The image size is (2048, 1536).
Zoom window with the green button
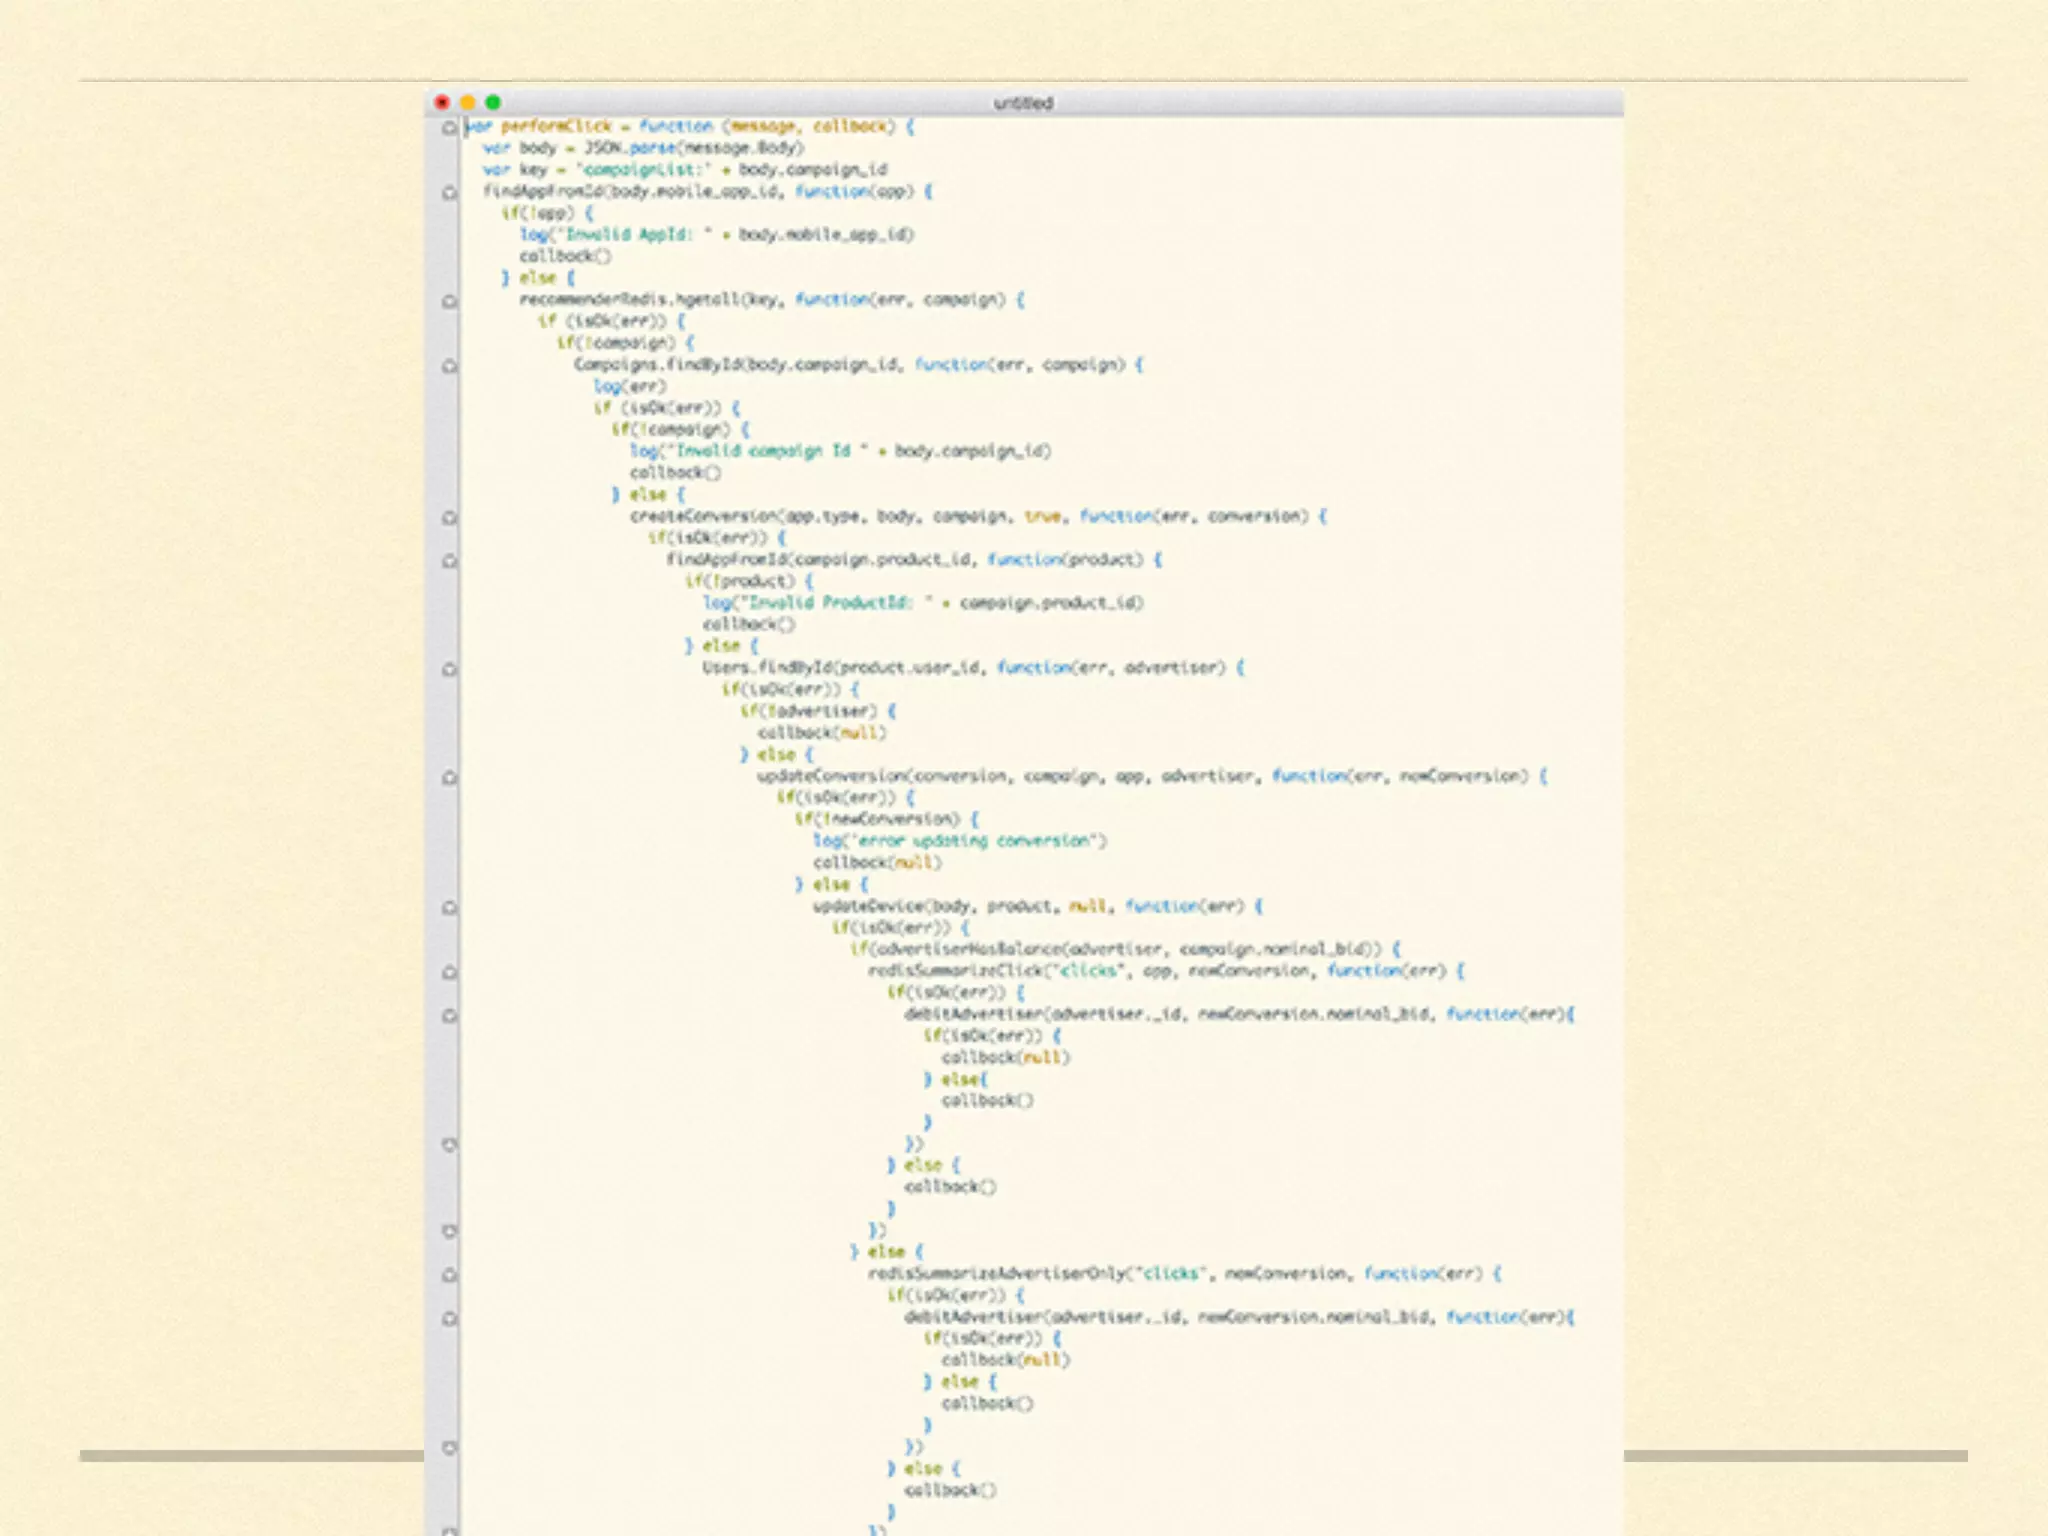[492, 102]
